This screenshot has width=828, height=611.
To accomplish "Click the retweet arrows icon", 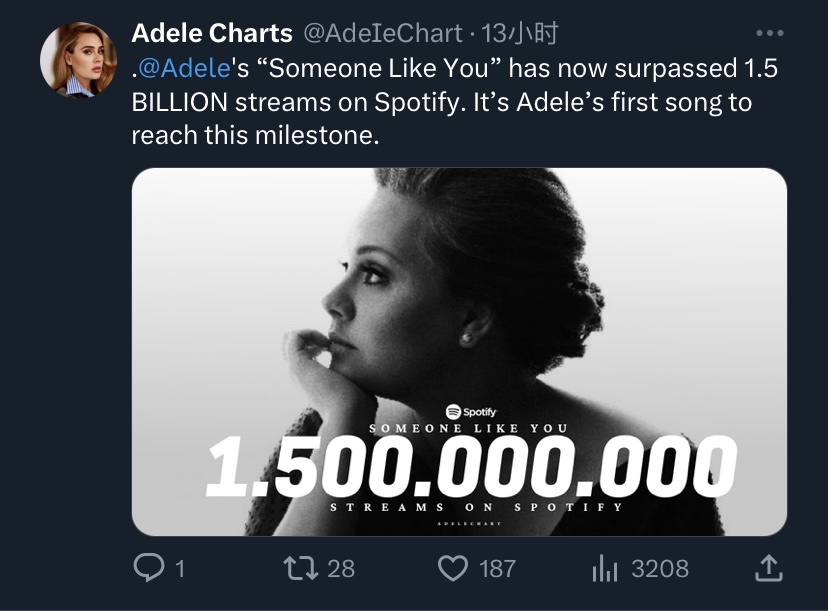I will 300,568.
